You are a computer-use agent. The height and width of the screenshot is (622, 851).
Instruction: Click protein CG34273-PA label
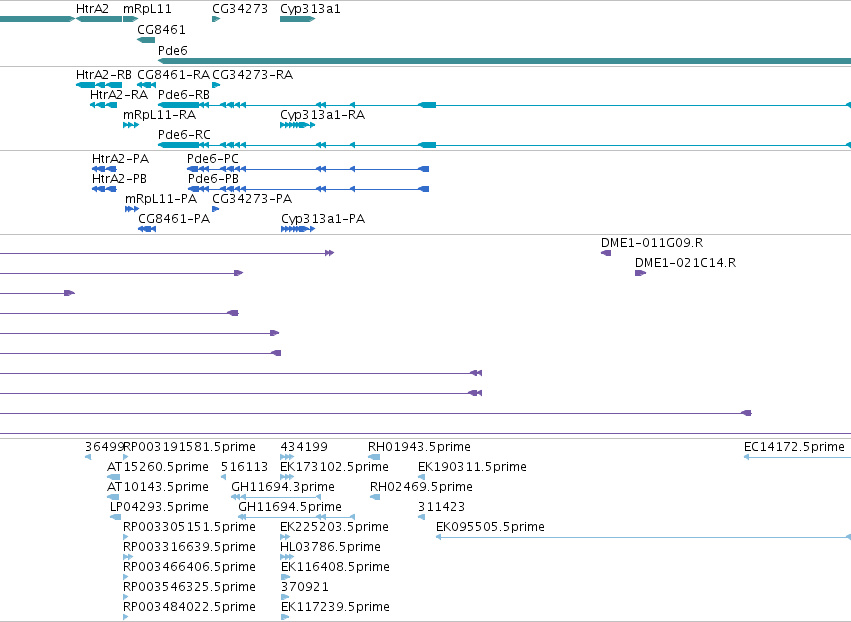tap(252, 199)
